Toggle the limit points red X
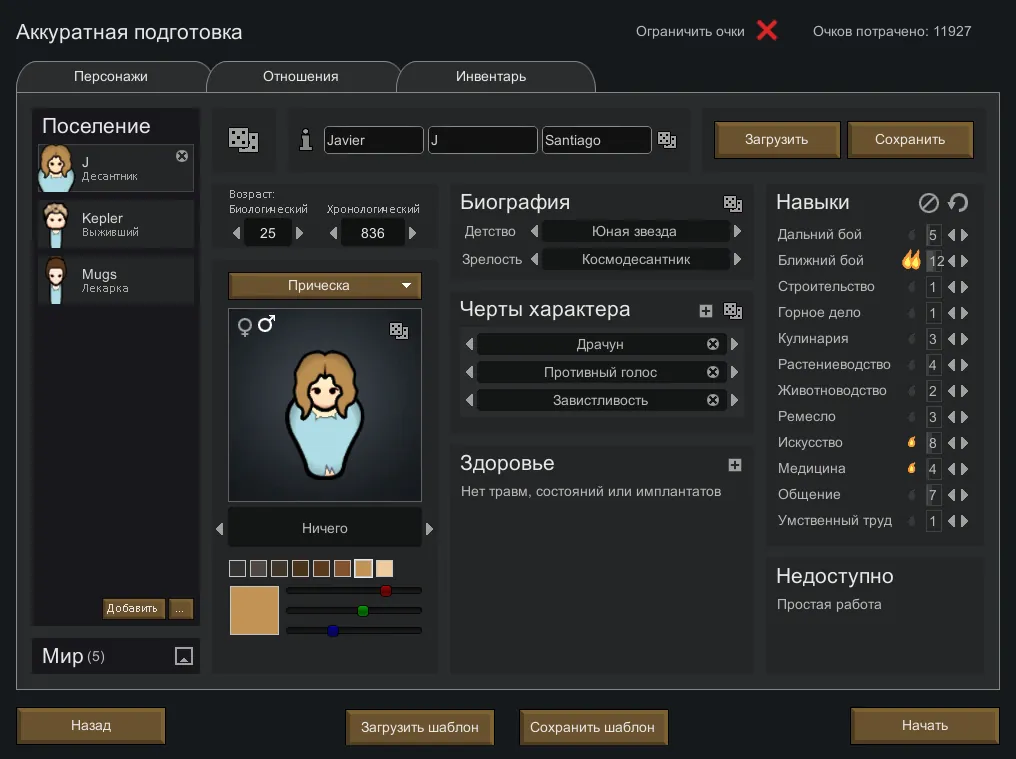Screen dimensions: 1016x759 (x=767, y=30)
